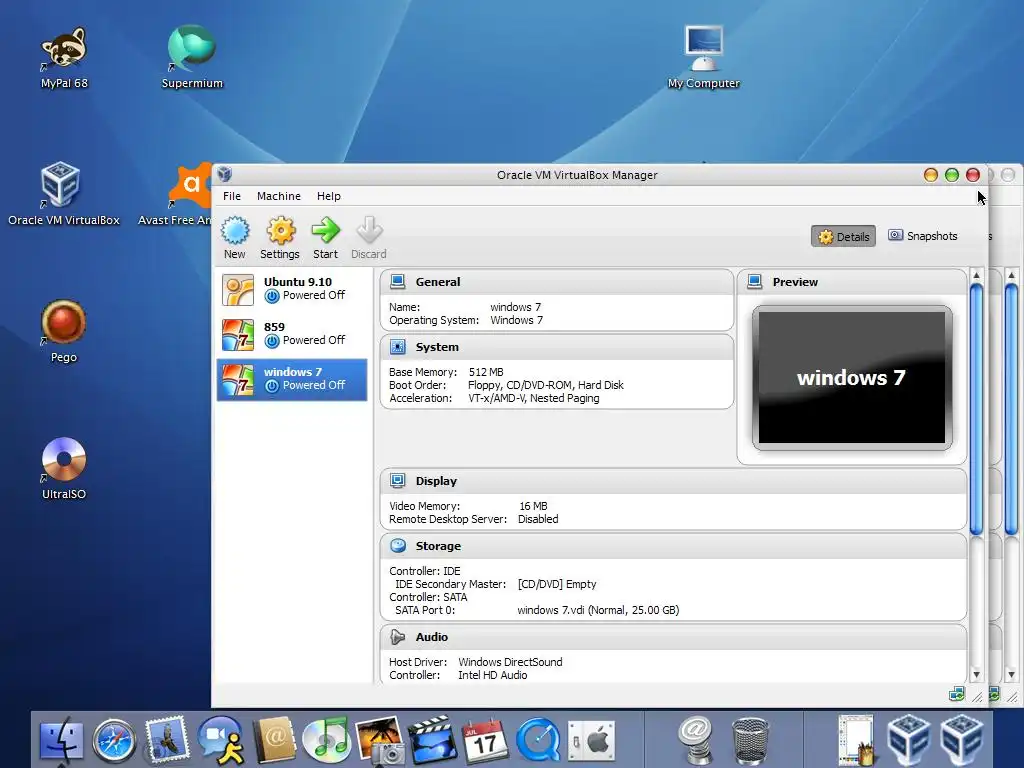1024x768 pixels.
Task: Click the Preview section monitor icon
Action: point(754,281)
